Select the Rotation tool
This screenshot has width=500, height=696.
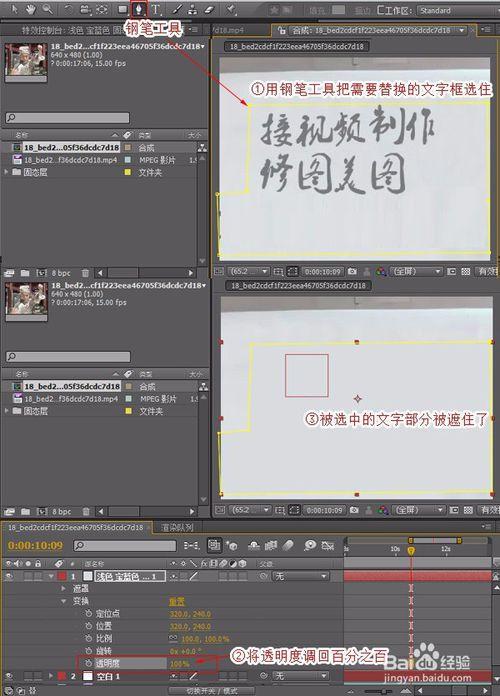[67, 9]
